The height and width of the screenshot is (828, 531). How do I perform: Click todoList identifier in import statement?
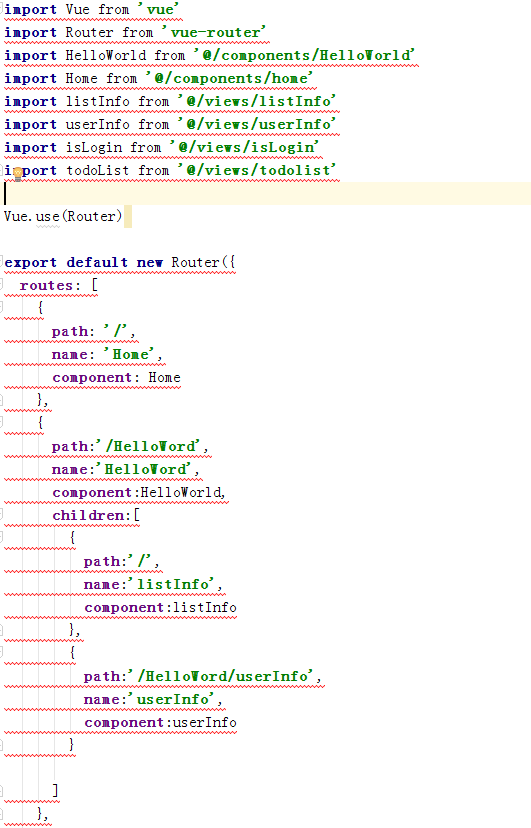tap(98, 171)
